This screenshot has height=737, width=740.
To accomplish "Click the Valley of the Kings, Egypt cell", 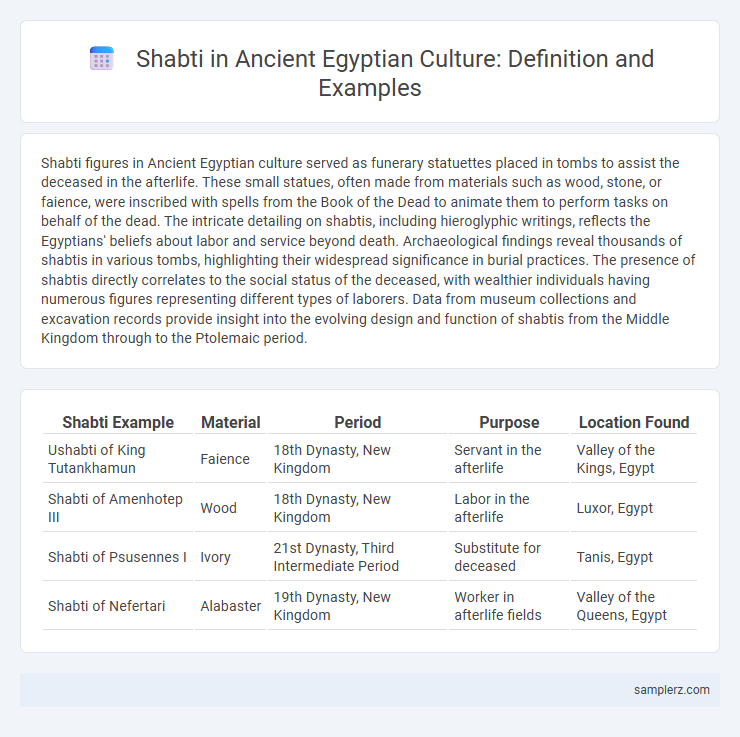I will tap(634, 459).
